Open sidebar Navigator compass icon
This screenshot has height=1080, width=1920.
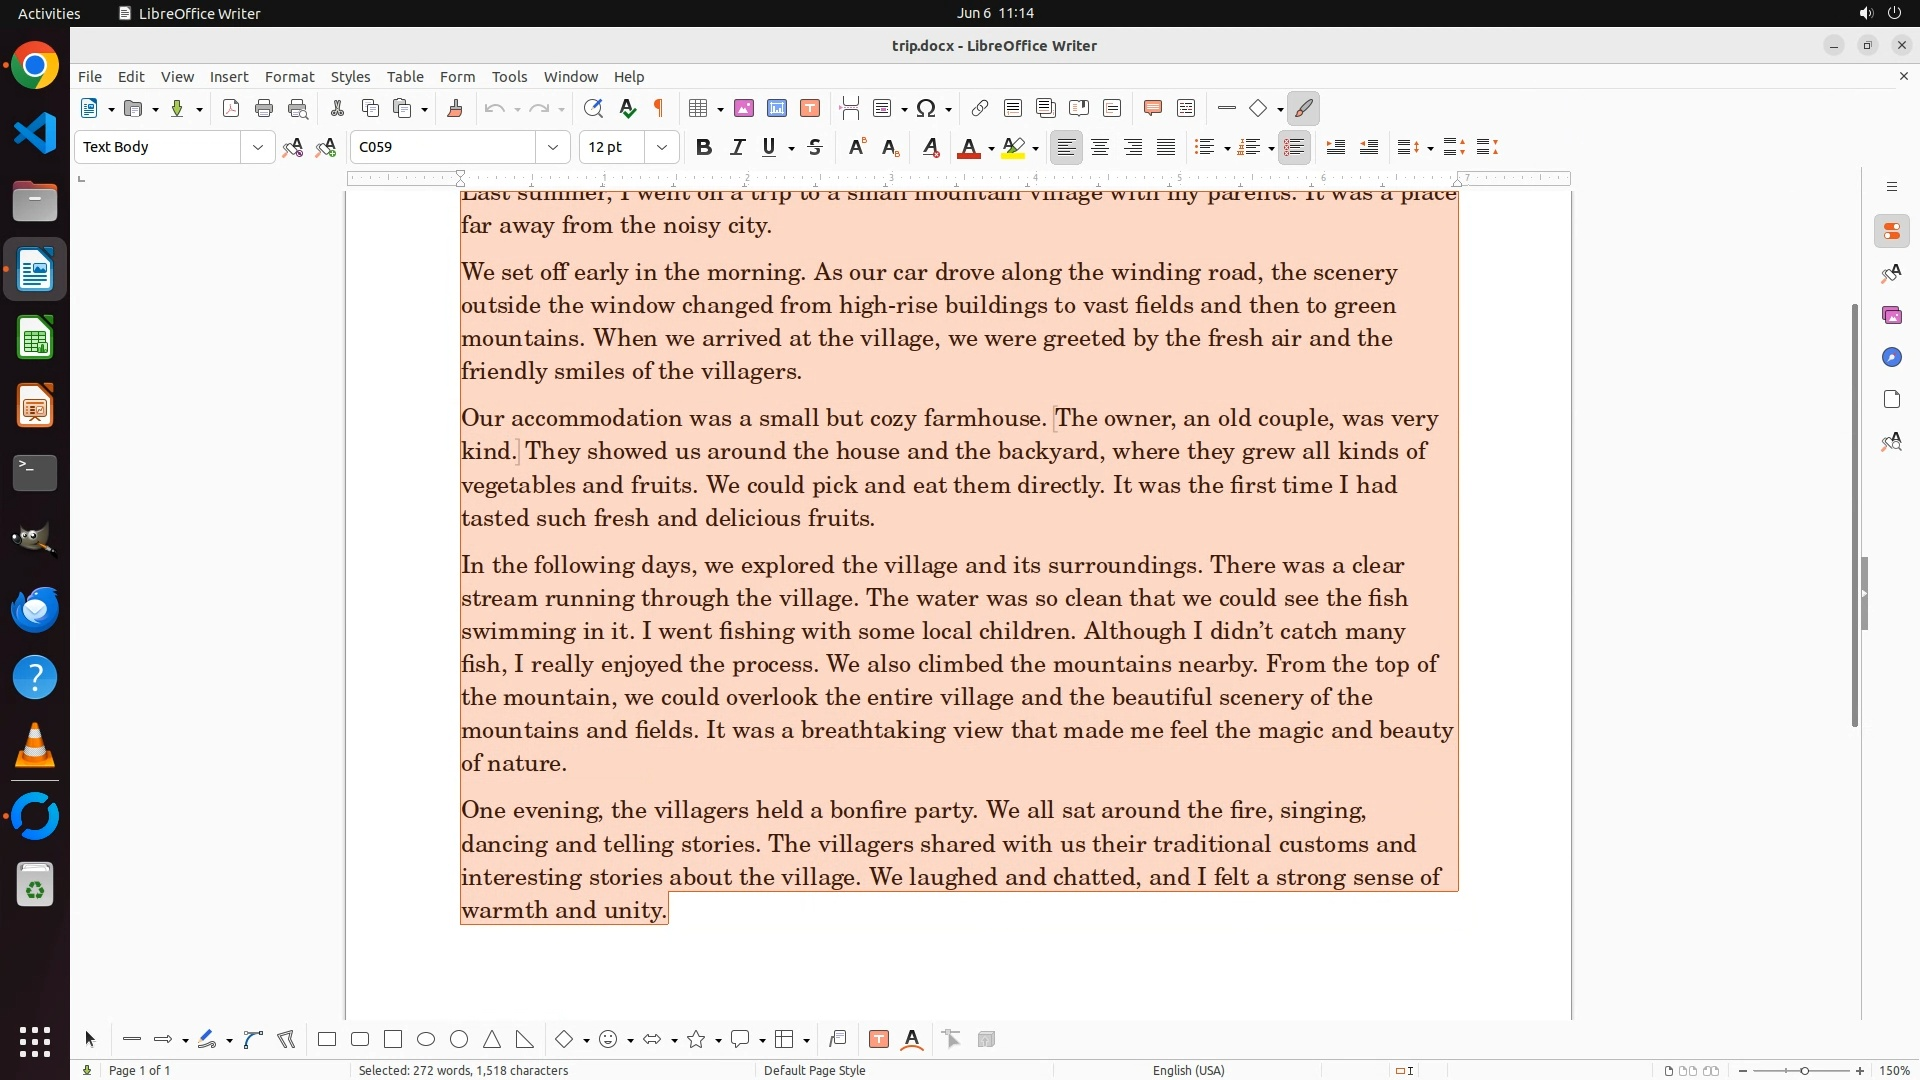tap(1891, 358)
